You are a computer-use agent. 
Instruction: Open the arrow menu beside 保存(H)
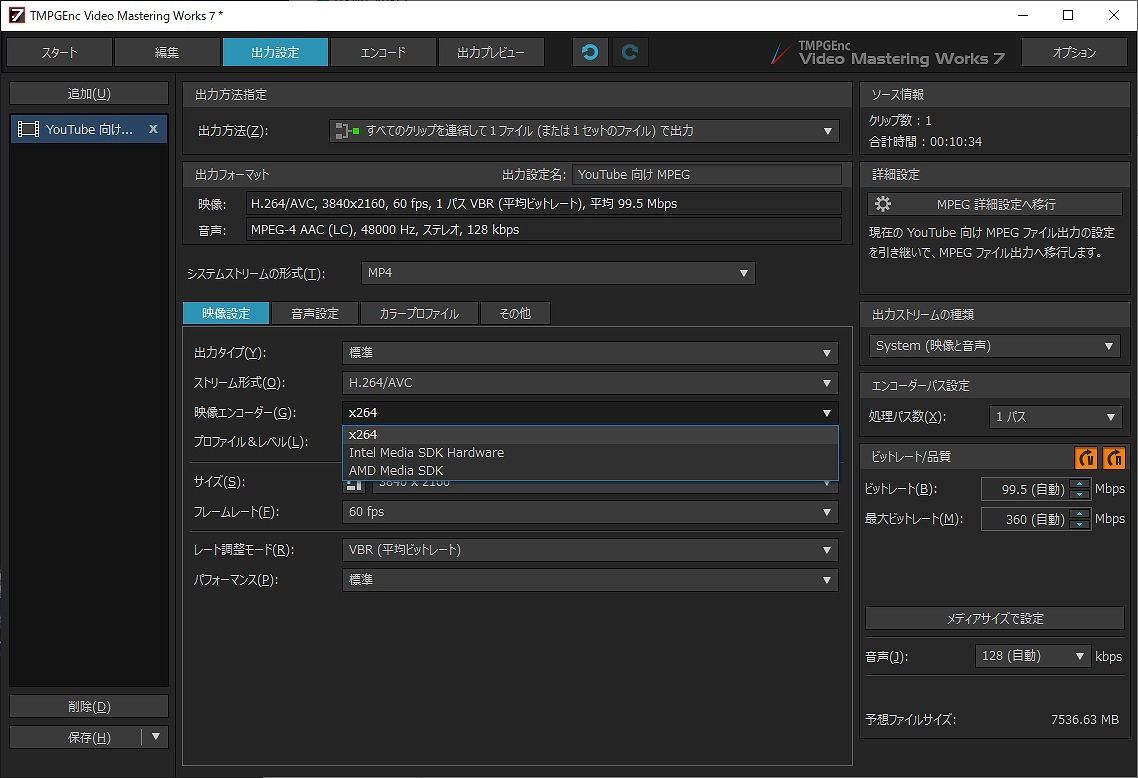155,737
